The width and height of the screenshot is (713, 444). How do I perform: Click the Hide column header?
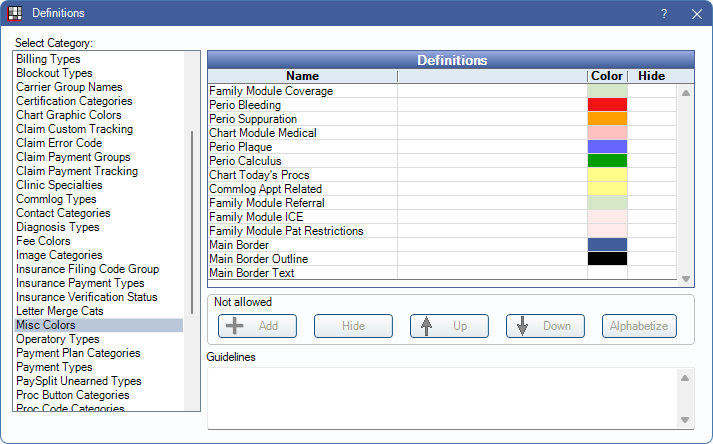651,76
